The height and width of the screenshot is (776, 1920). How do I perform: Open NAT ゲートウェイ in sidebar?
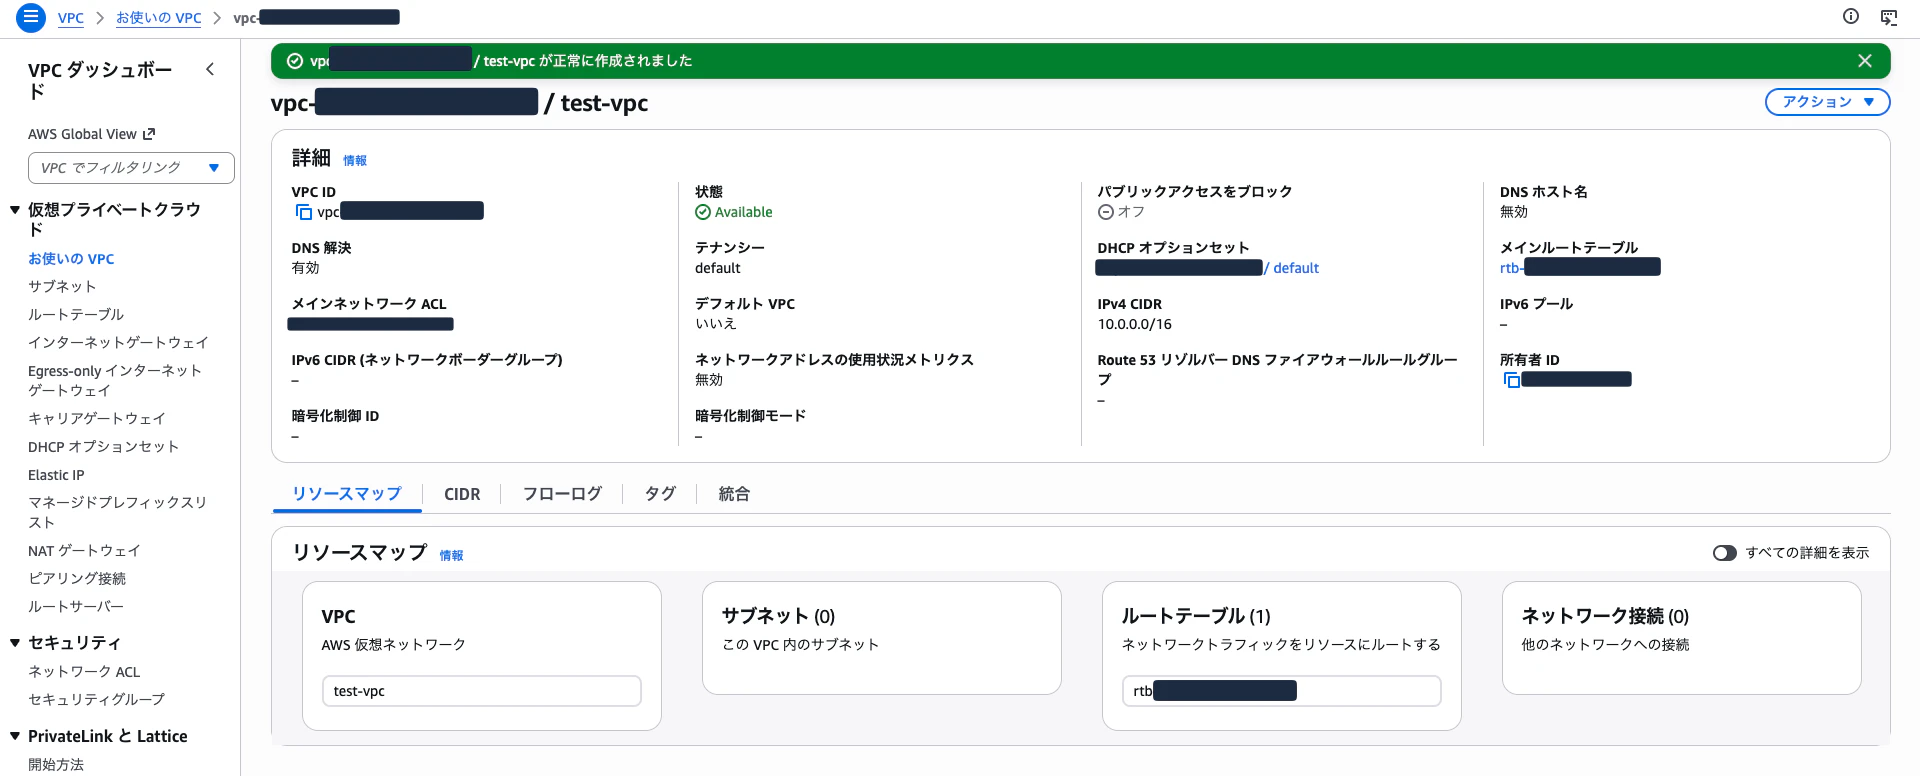point(84,551)
